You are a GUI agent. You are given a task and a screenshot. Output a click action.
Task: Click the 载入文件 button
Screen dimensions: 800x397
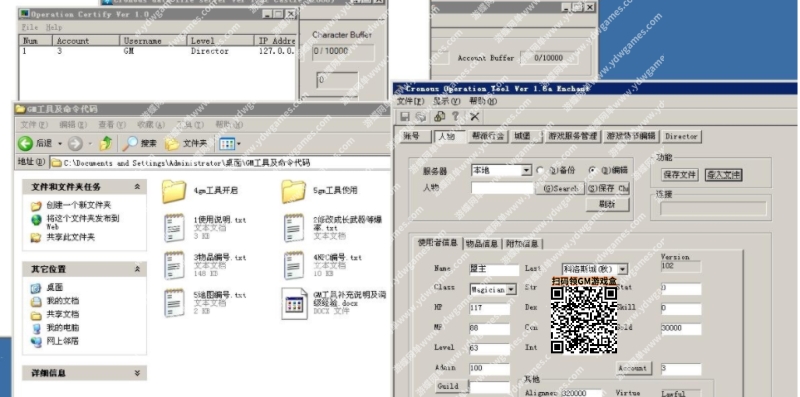723,175
